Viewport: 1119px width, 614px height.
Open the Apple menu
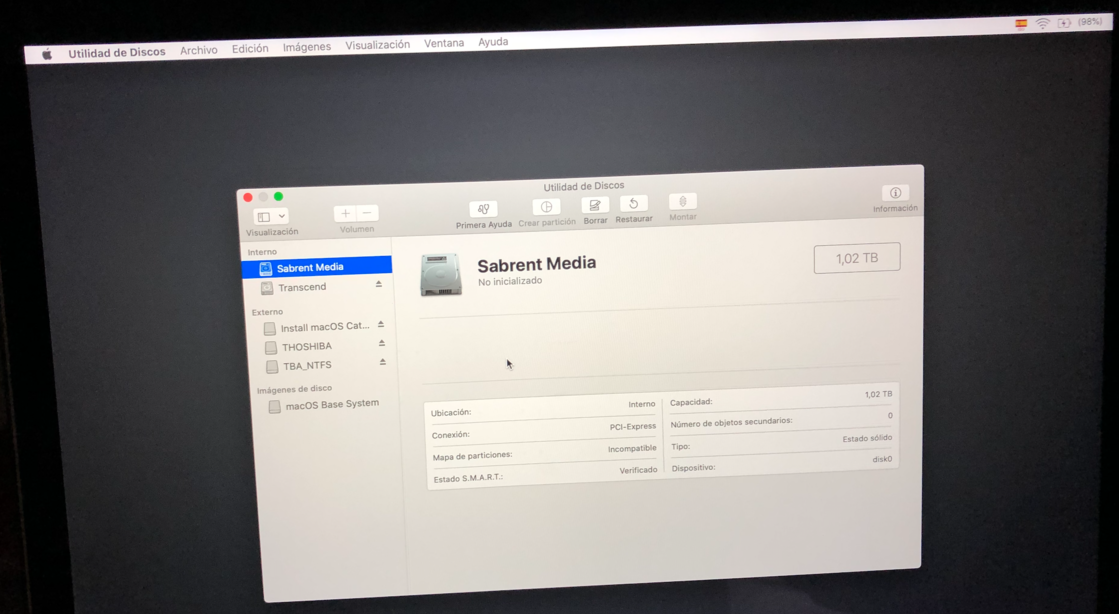47,54
